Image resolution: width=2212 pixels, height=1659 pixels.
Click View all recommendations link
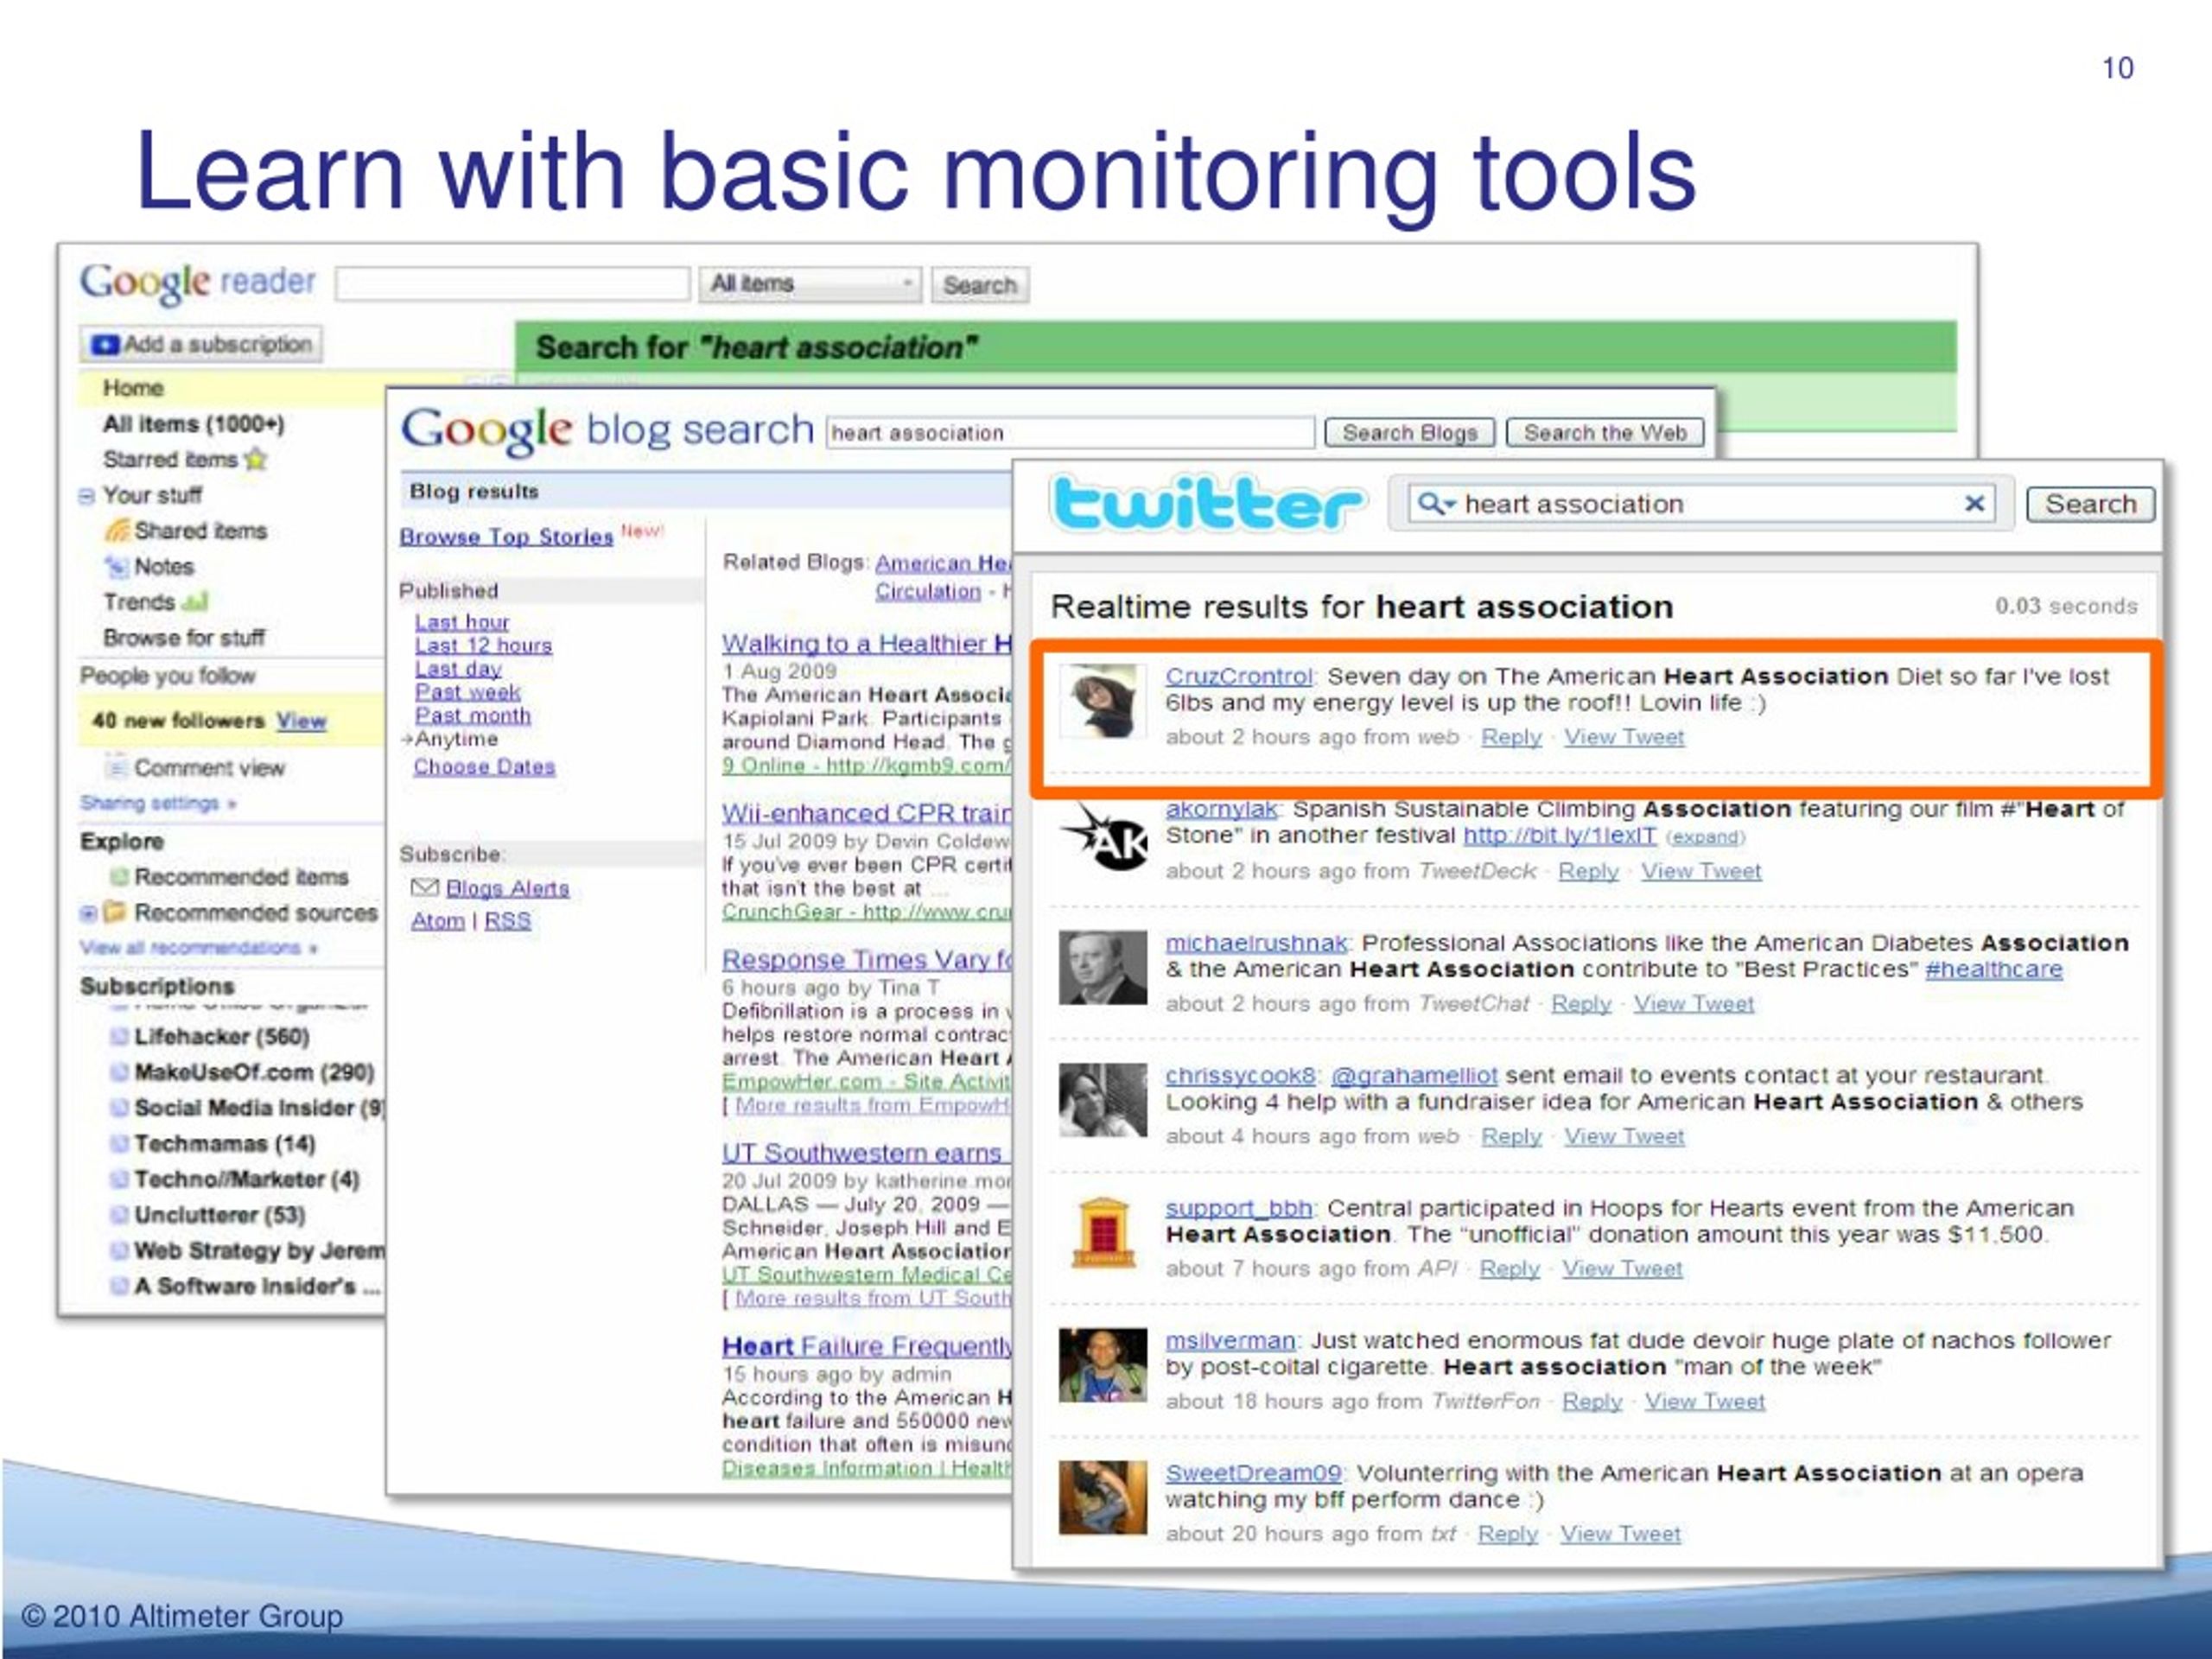(198, 947)
